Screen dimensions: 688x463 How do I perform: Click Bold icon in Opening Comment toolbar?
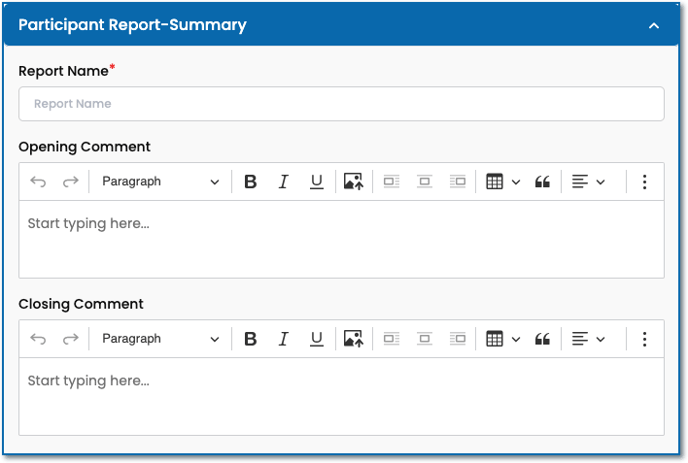coord(251,182)
